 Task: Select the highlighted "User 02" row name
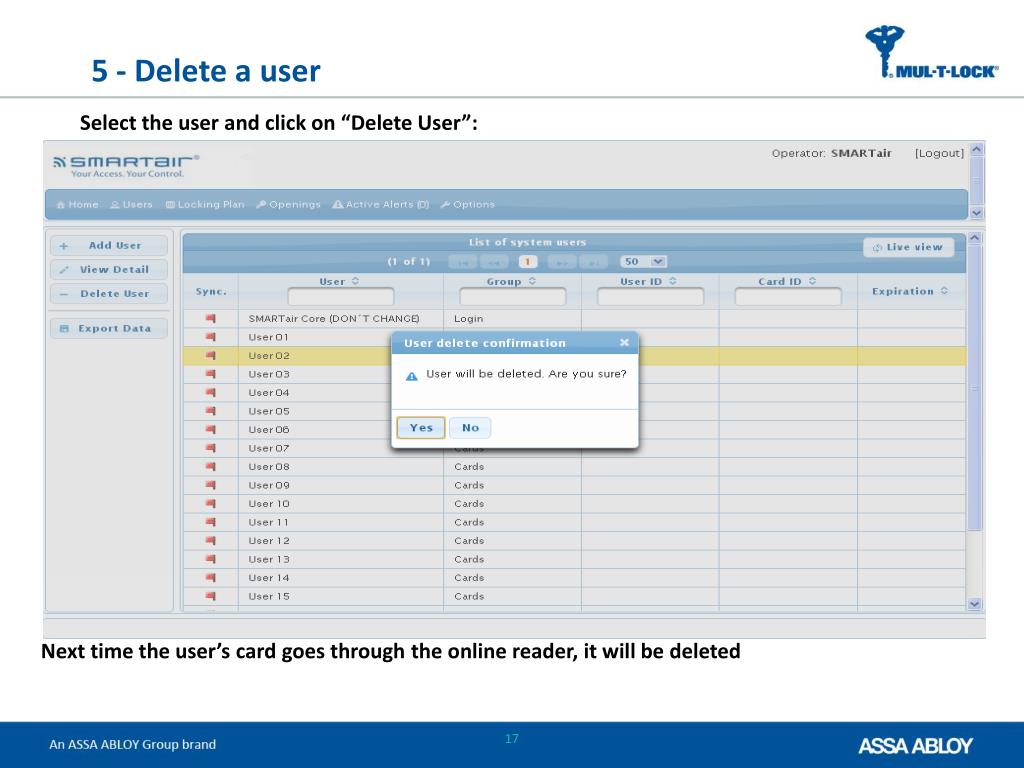pos(269,355)
